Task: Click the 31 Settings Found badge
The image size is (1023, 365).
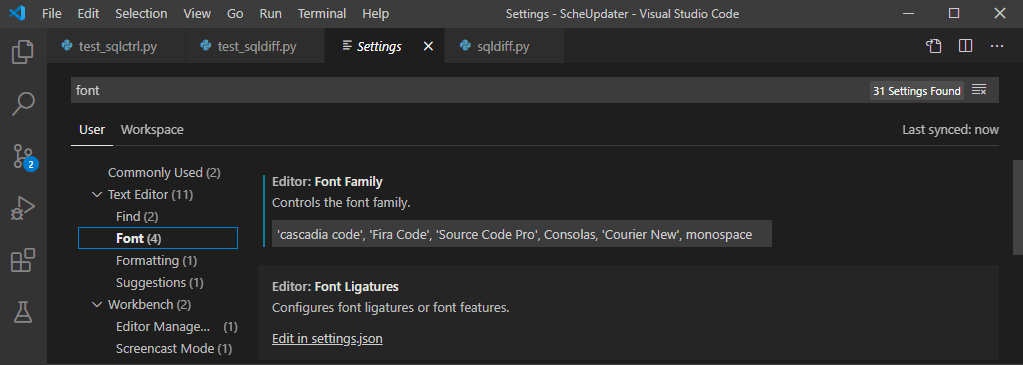Action: (x=917, y=91)
